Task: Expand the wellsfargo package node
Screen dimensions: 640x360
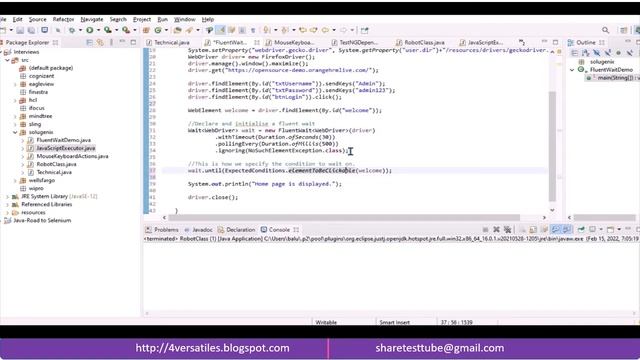Action: [x=15, y=180]
